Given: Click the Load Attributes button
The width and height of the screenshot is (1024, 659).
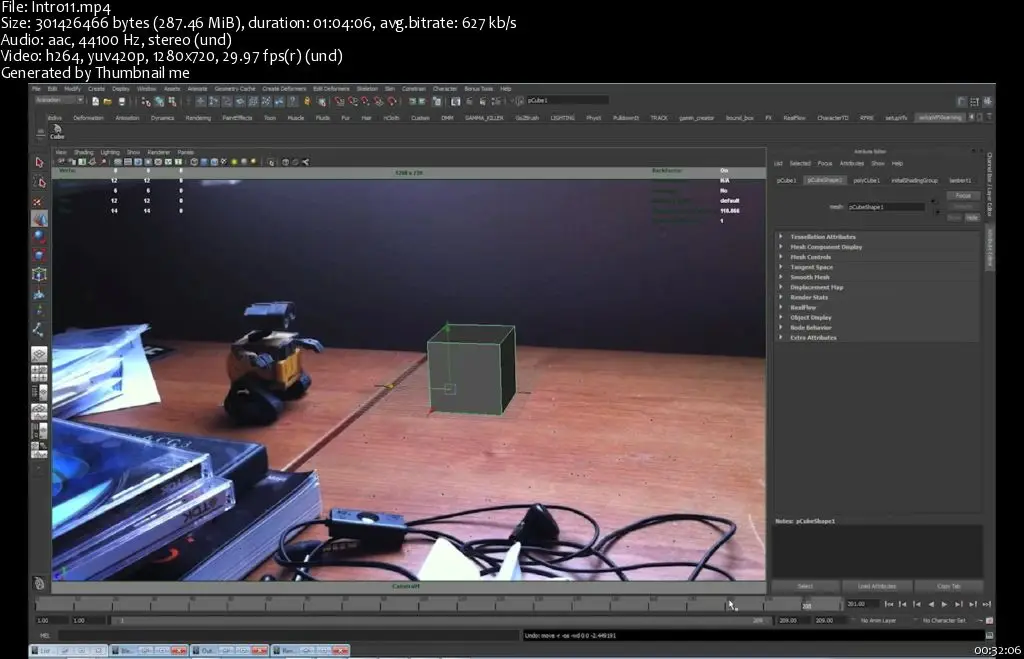Looking at the screenshot, I should click(x=877, y=587).
